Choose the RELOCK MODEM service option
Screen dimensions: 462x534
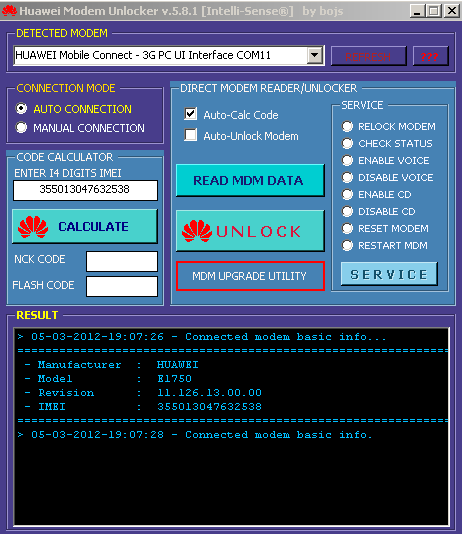(x=347, y=126)
